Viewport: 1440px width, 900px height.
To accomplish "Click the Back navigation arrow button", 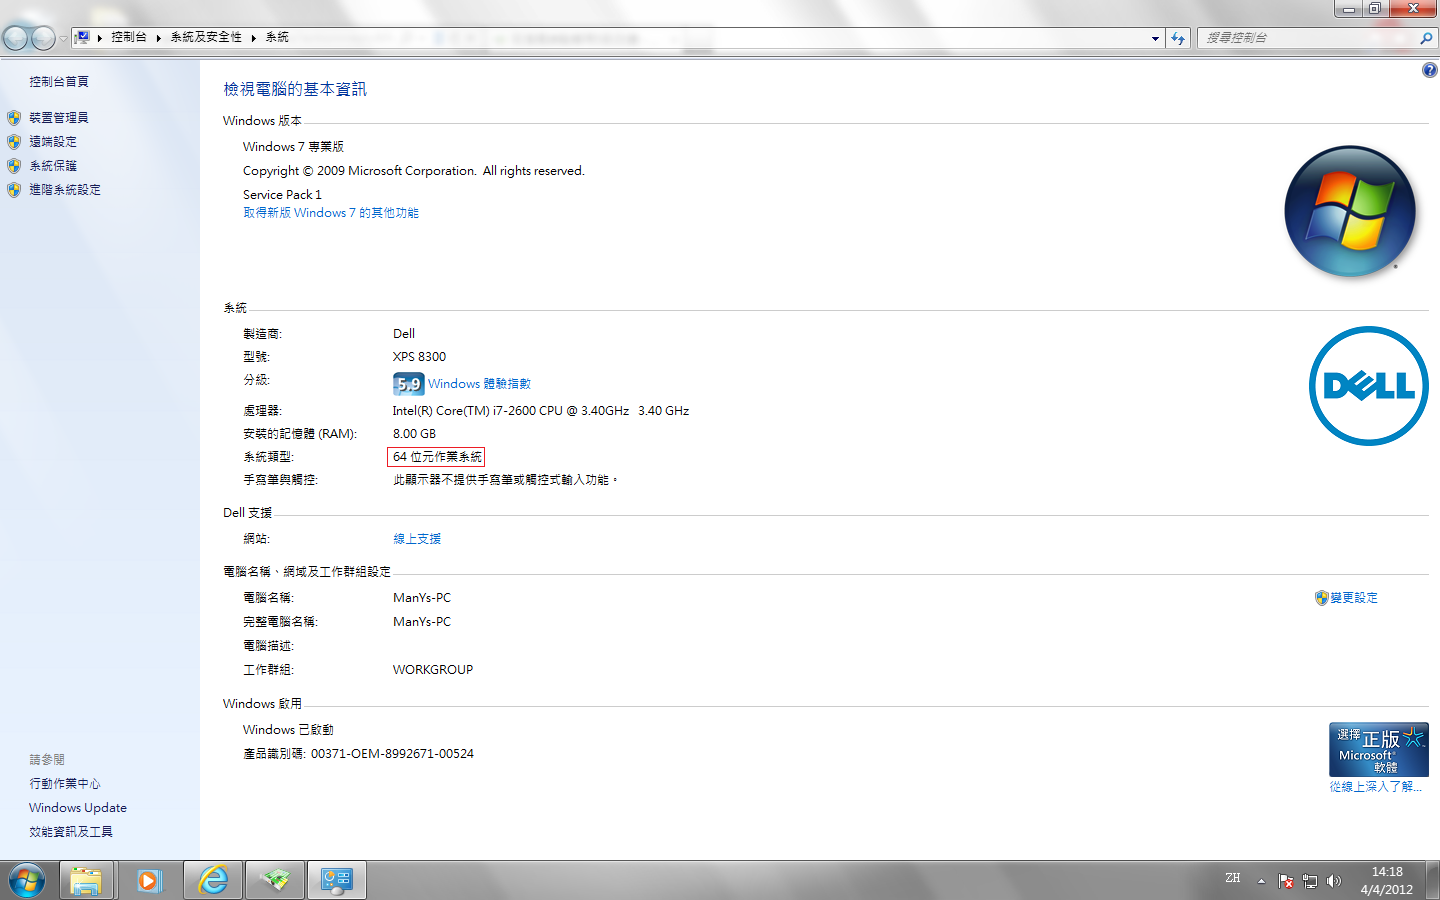I will coord(15,38).
